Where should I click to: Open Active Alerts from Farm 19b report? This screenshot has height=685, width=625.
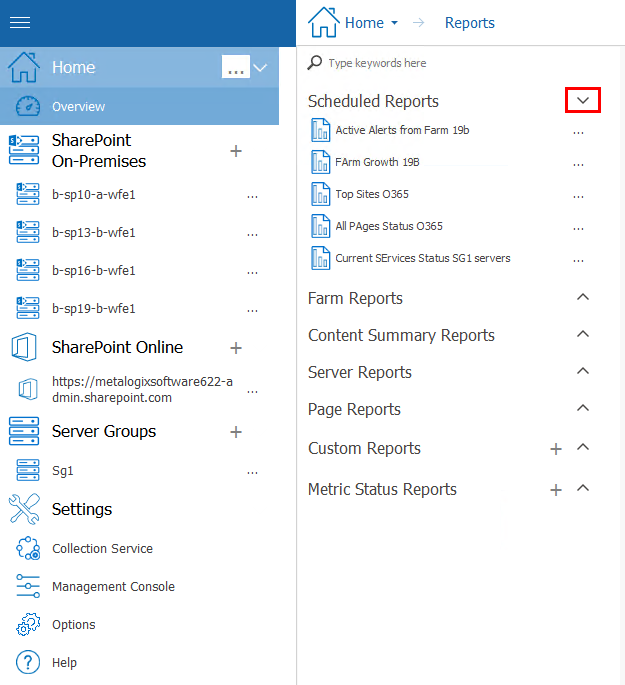click(x=402, y=130)
